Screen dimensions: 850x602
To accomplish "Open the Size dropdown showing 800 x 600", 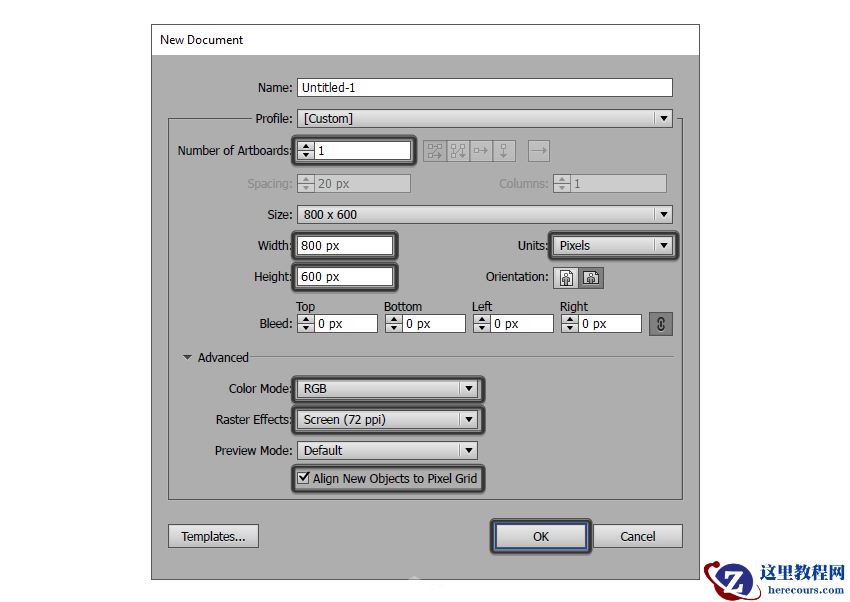I will (485, 215).
